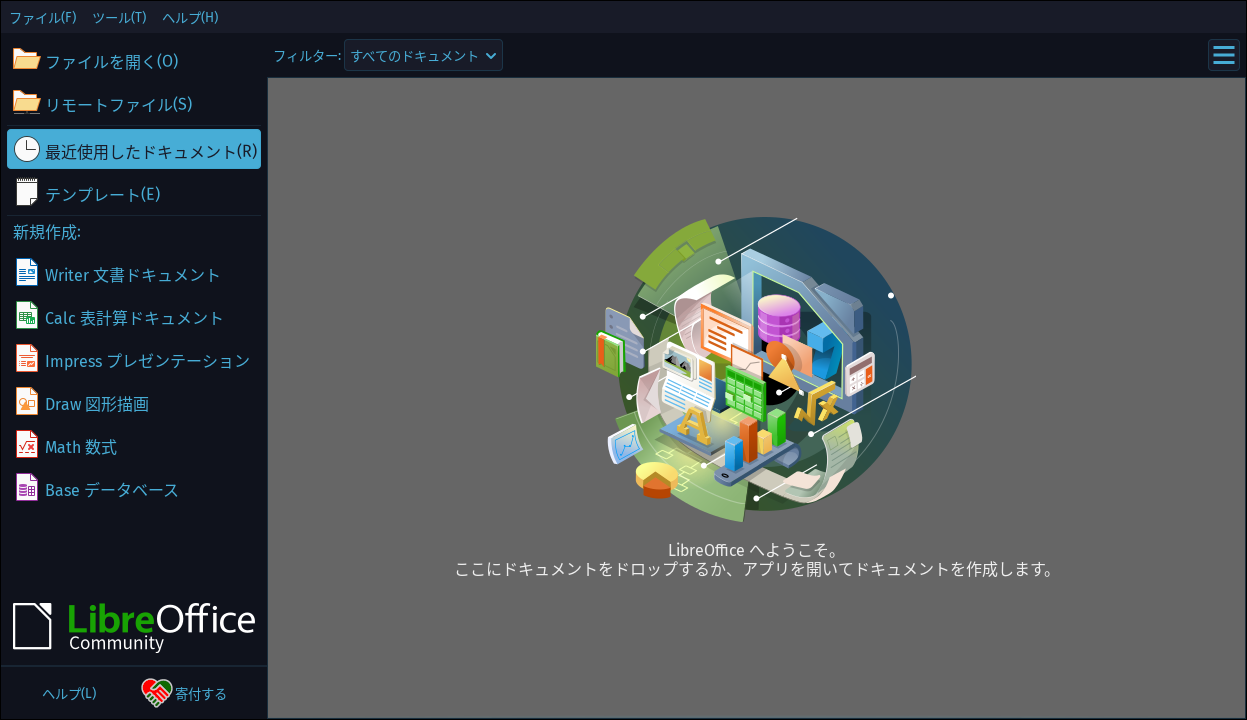Click the Impress presentation icon
This screenshot has height=720, width=1247.
(27, 359)
